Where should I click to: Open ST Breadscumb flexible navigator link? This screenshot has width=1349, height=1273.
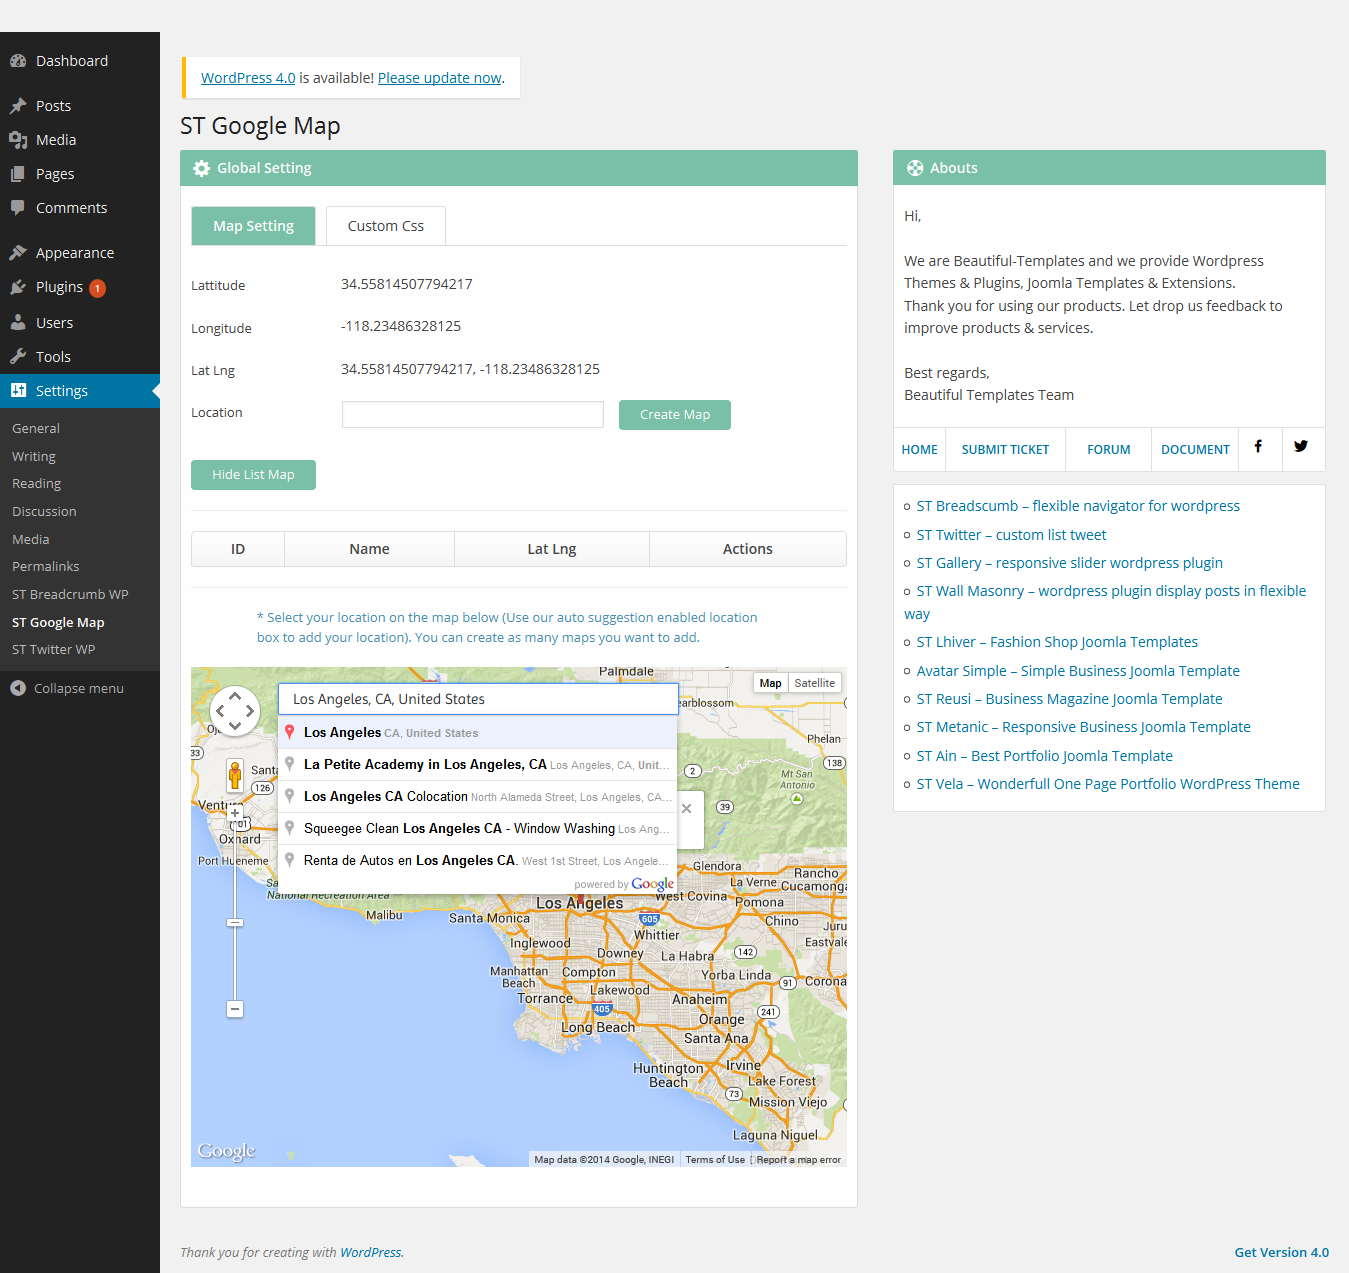click(1078, 506)
